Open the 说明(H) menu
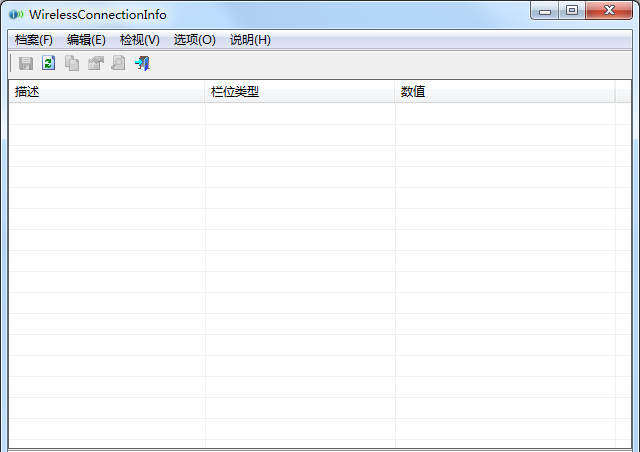 [250, 40]
